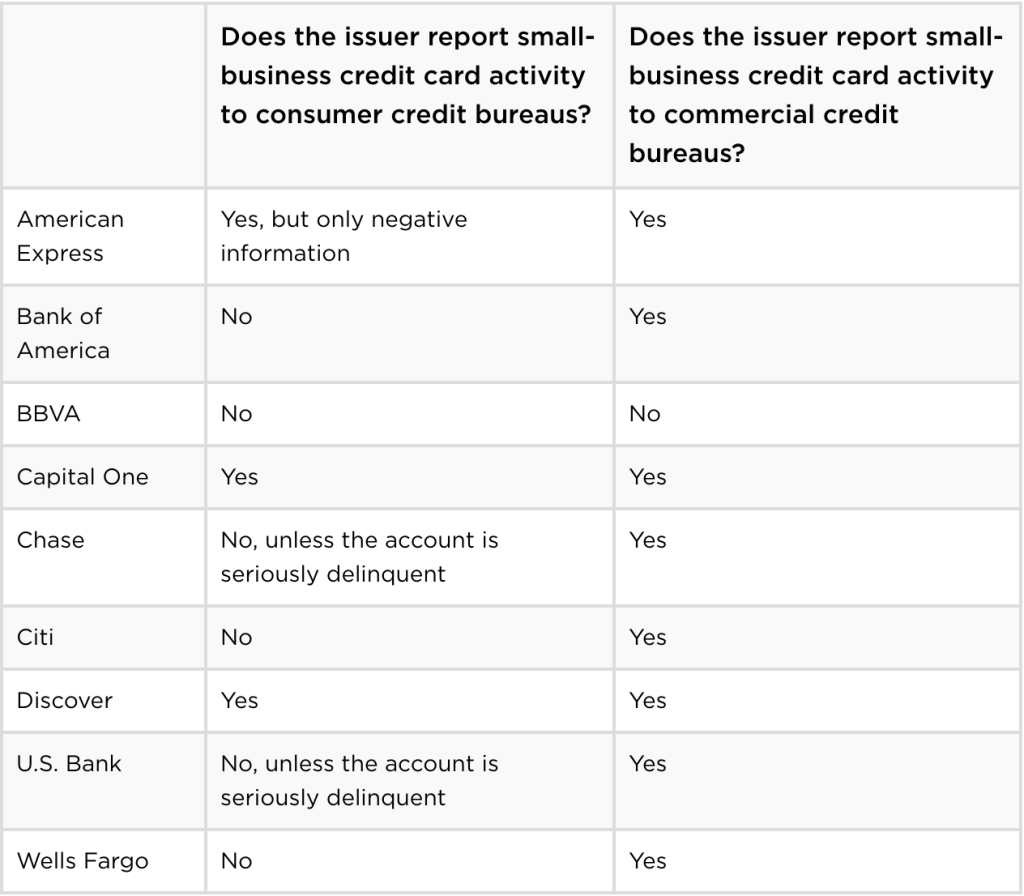Viewport: 1024px width, 896px height.
Task: Click Chase's 'No, unless the account' cell
Action: pos(409,558)
